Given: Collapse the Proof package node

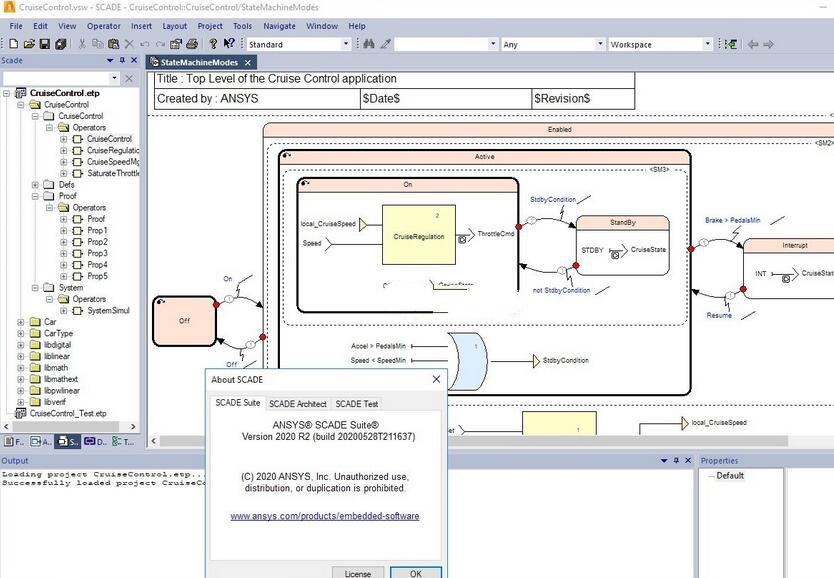Looking at the screenshot, I should coord(35,196).
